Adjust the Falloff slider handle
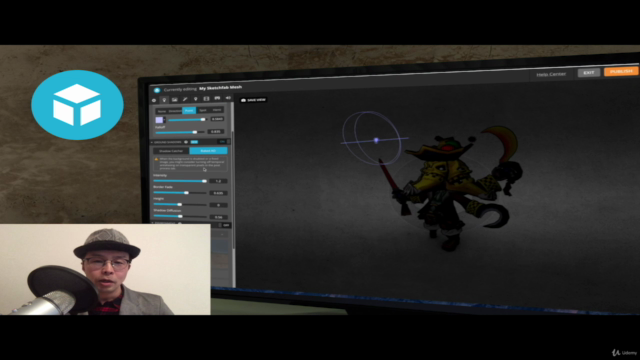Screen dimensions: 640x360 195,132
